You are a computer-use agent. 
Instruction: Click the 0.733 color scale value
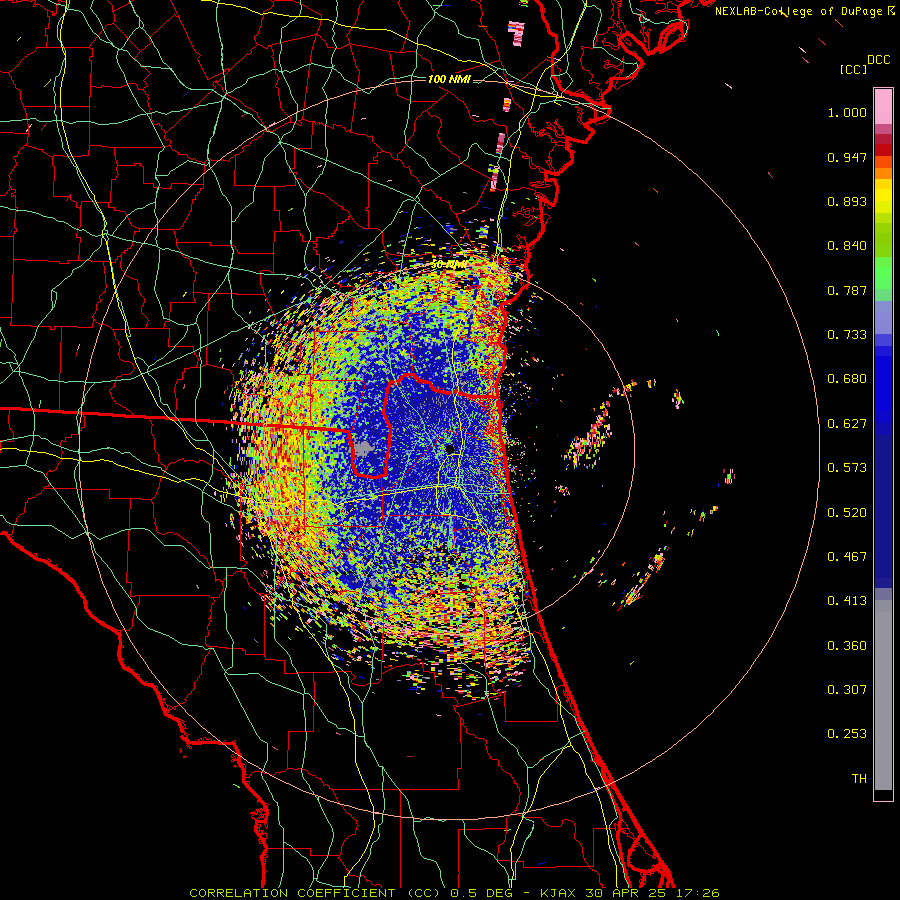point(847,335)
